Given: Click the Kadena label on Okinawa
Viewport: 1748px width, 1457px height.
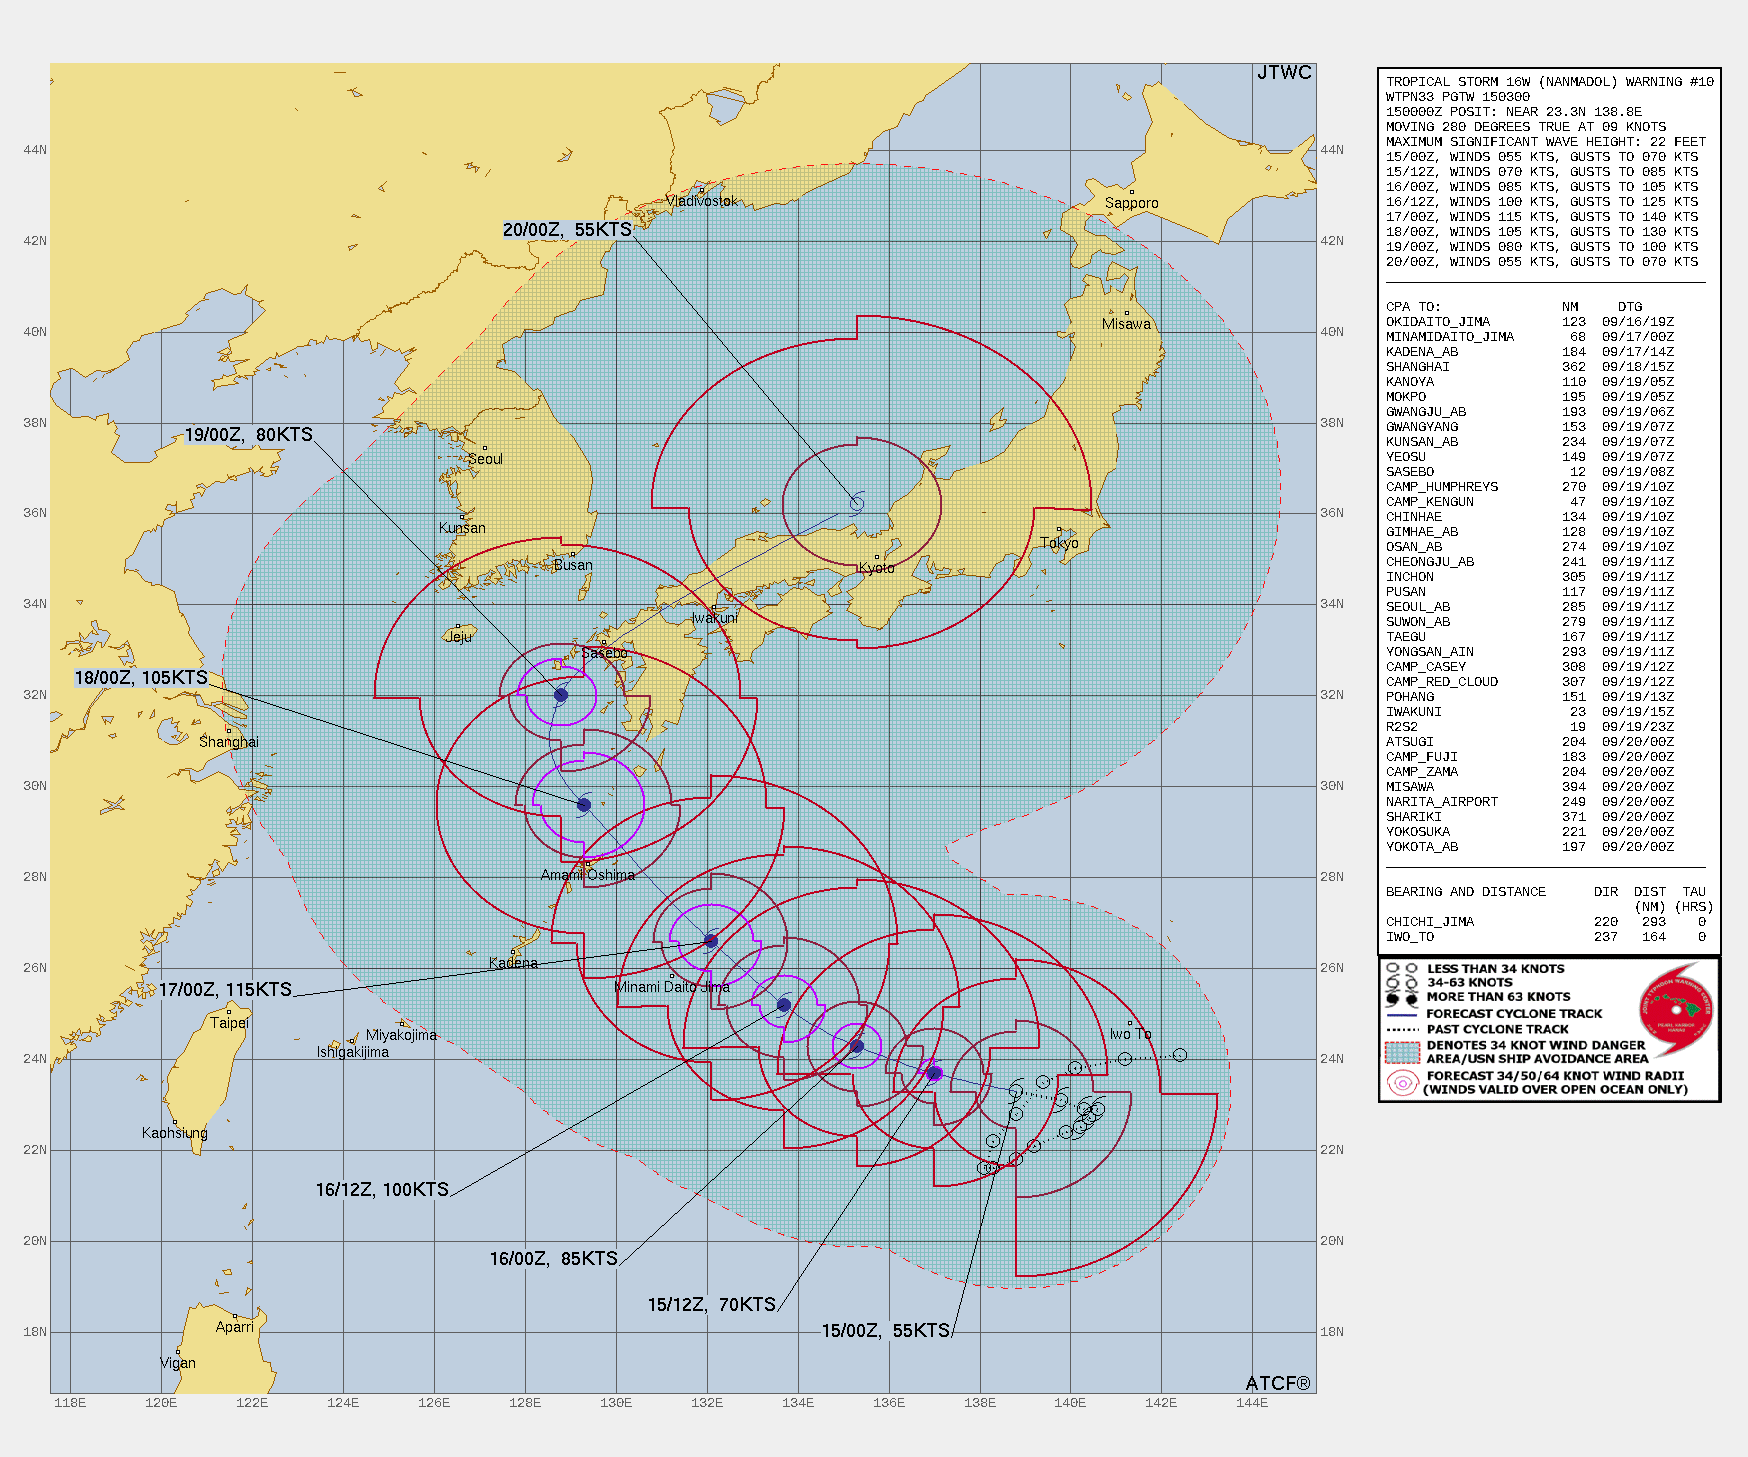Looking at the screenshot, I should (513, 963).
